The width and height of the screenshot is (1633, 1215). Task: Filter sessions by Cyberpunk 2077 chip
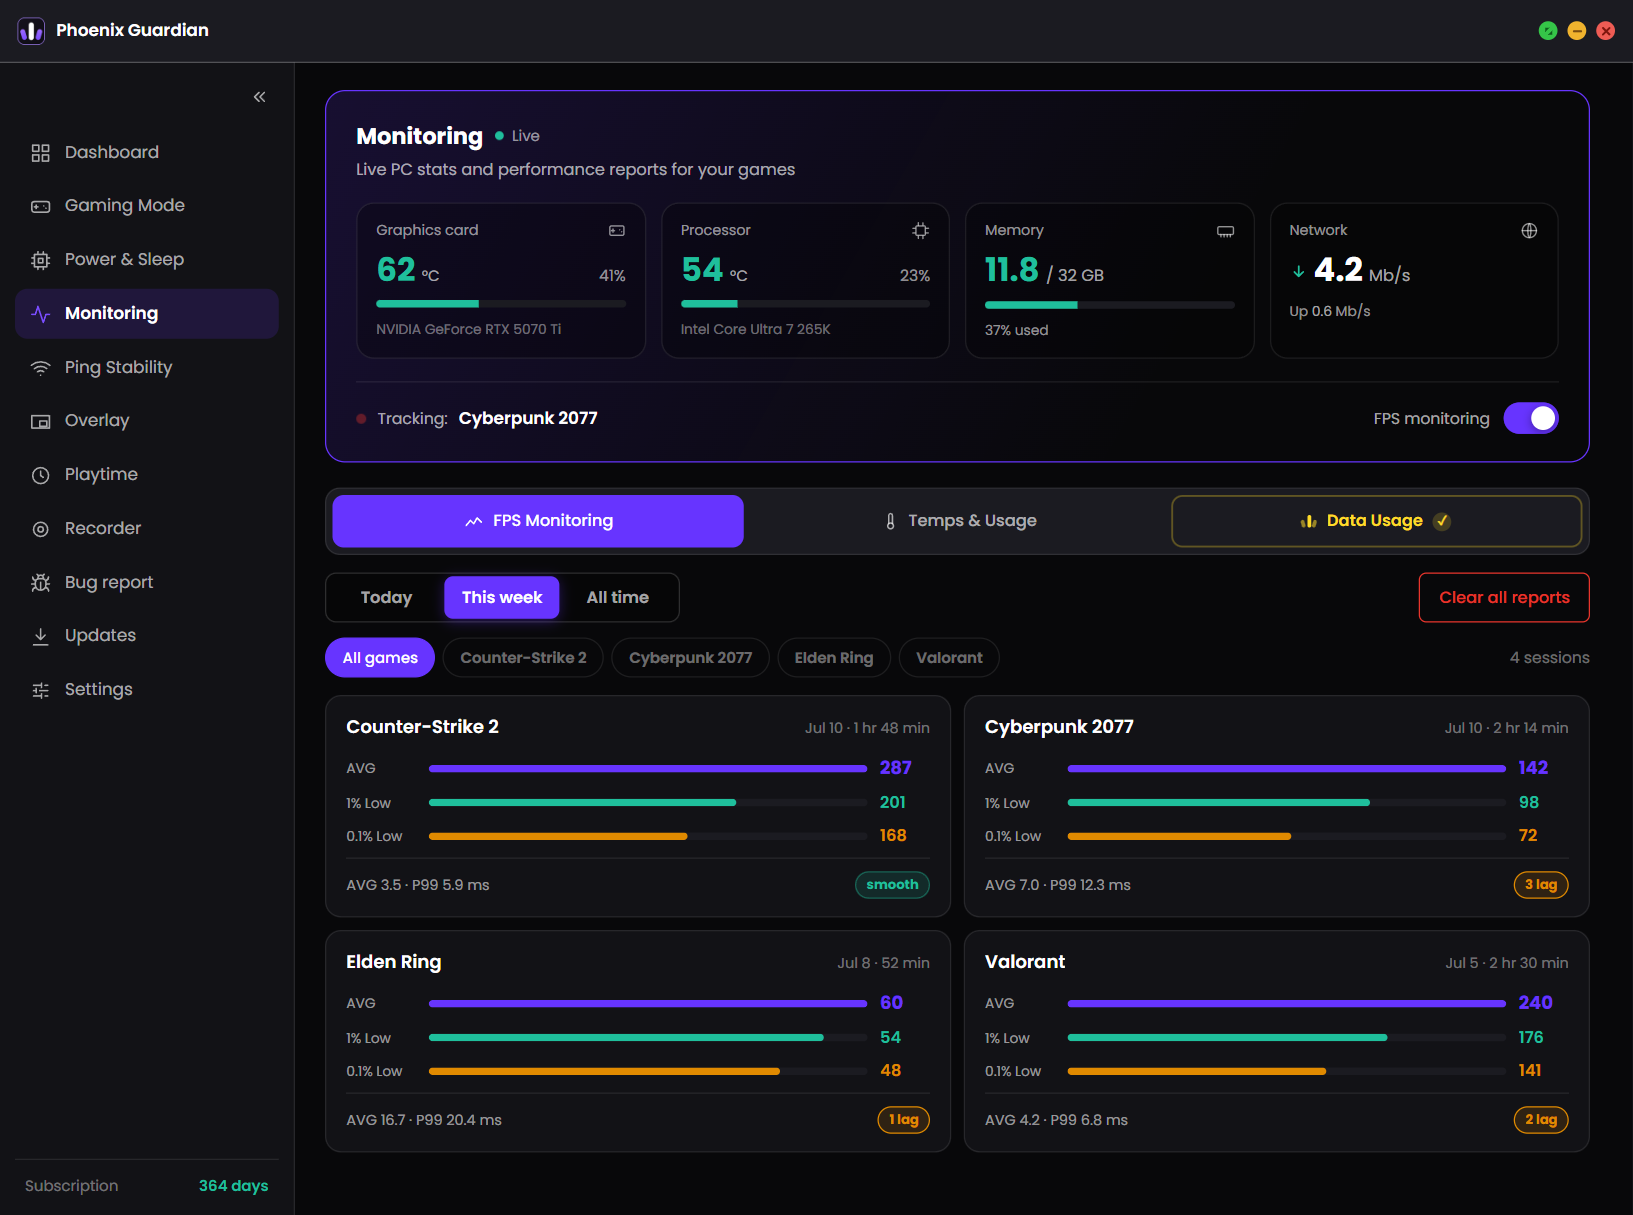point(690,658)
